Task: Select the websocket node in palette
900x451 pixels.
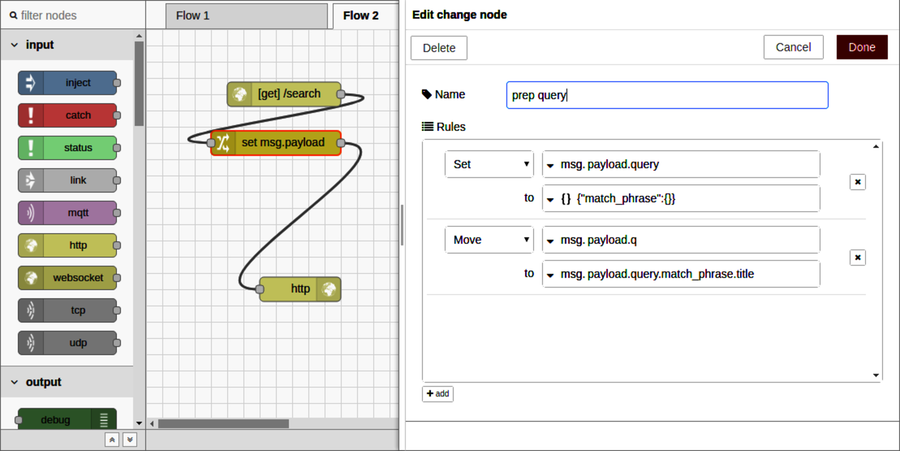Action: click(x=67, y=278)
